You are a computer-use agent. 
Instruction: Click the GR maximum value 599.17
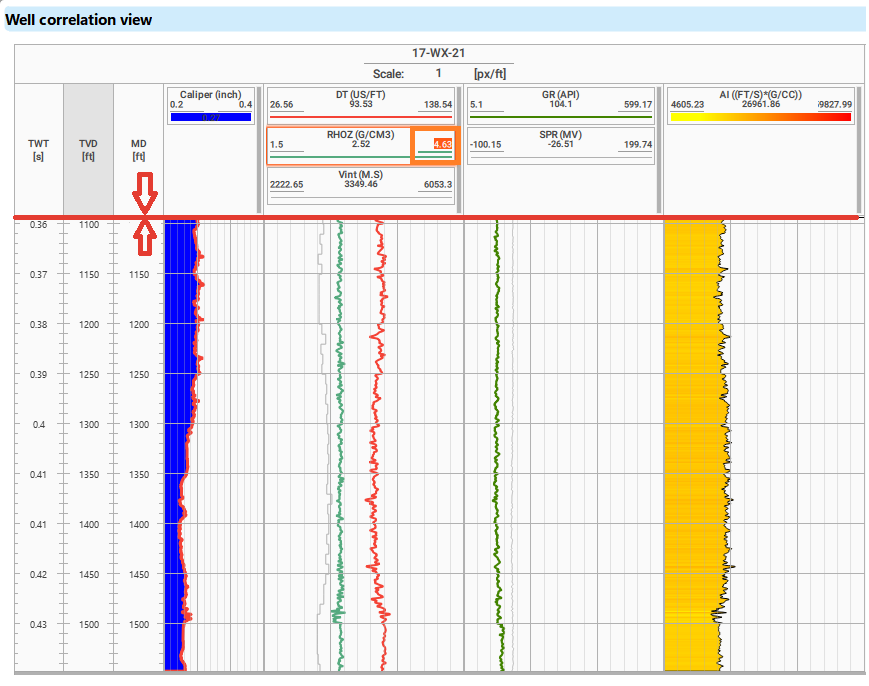coord(637,104)
